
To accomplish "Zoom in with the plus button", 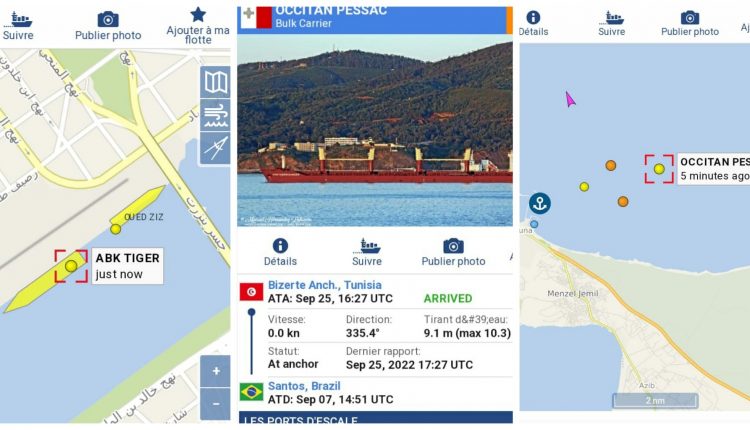I will (x=216, y=371).
